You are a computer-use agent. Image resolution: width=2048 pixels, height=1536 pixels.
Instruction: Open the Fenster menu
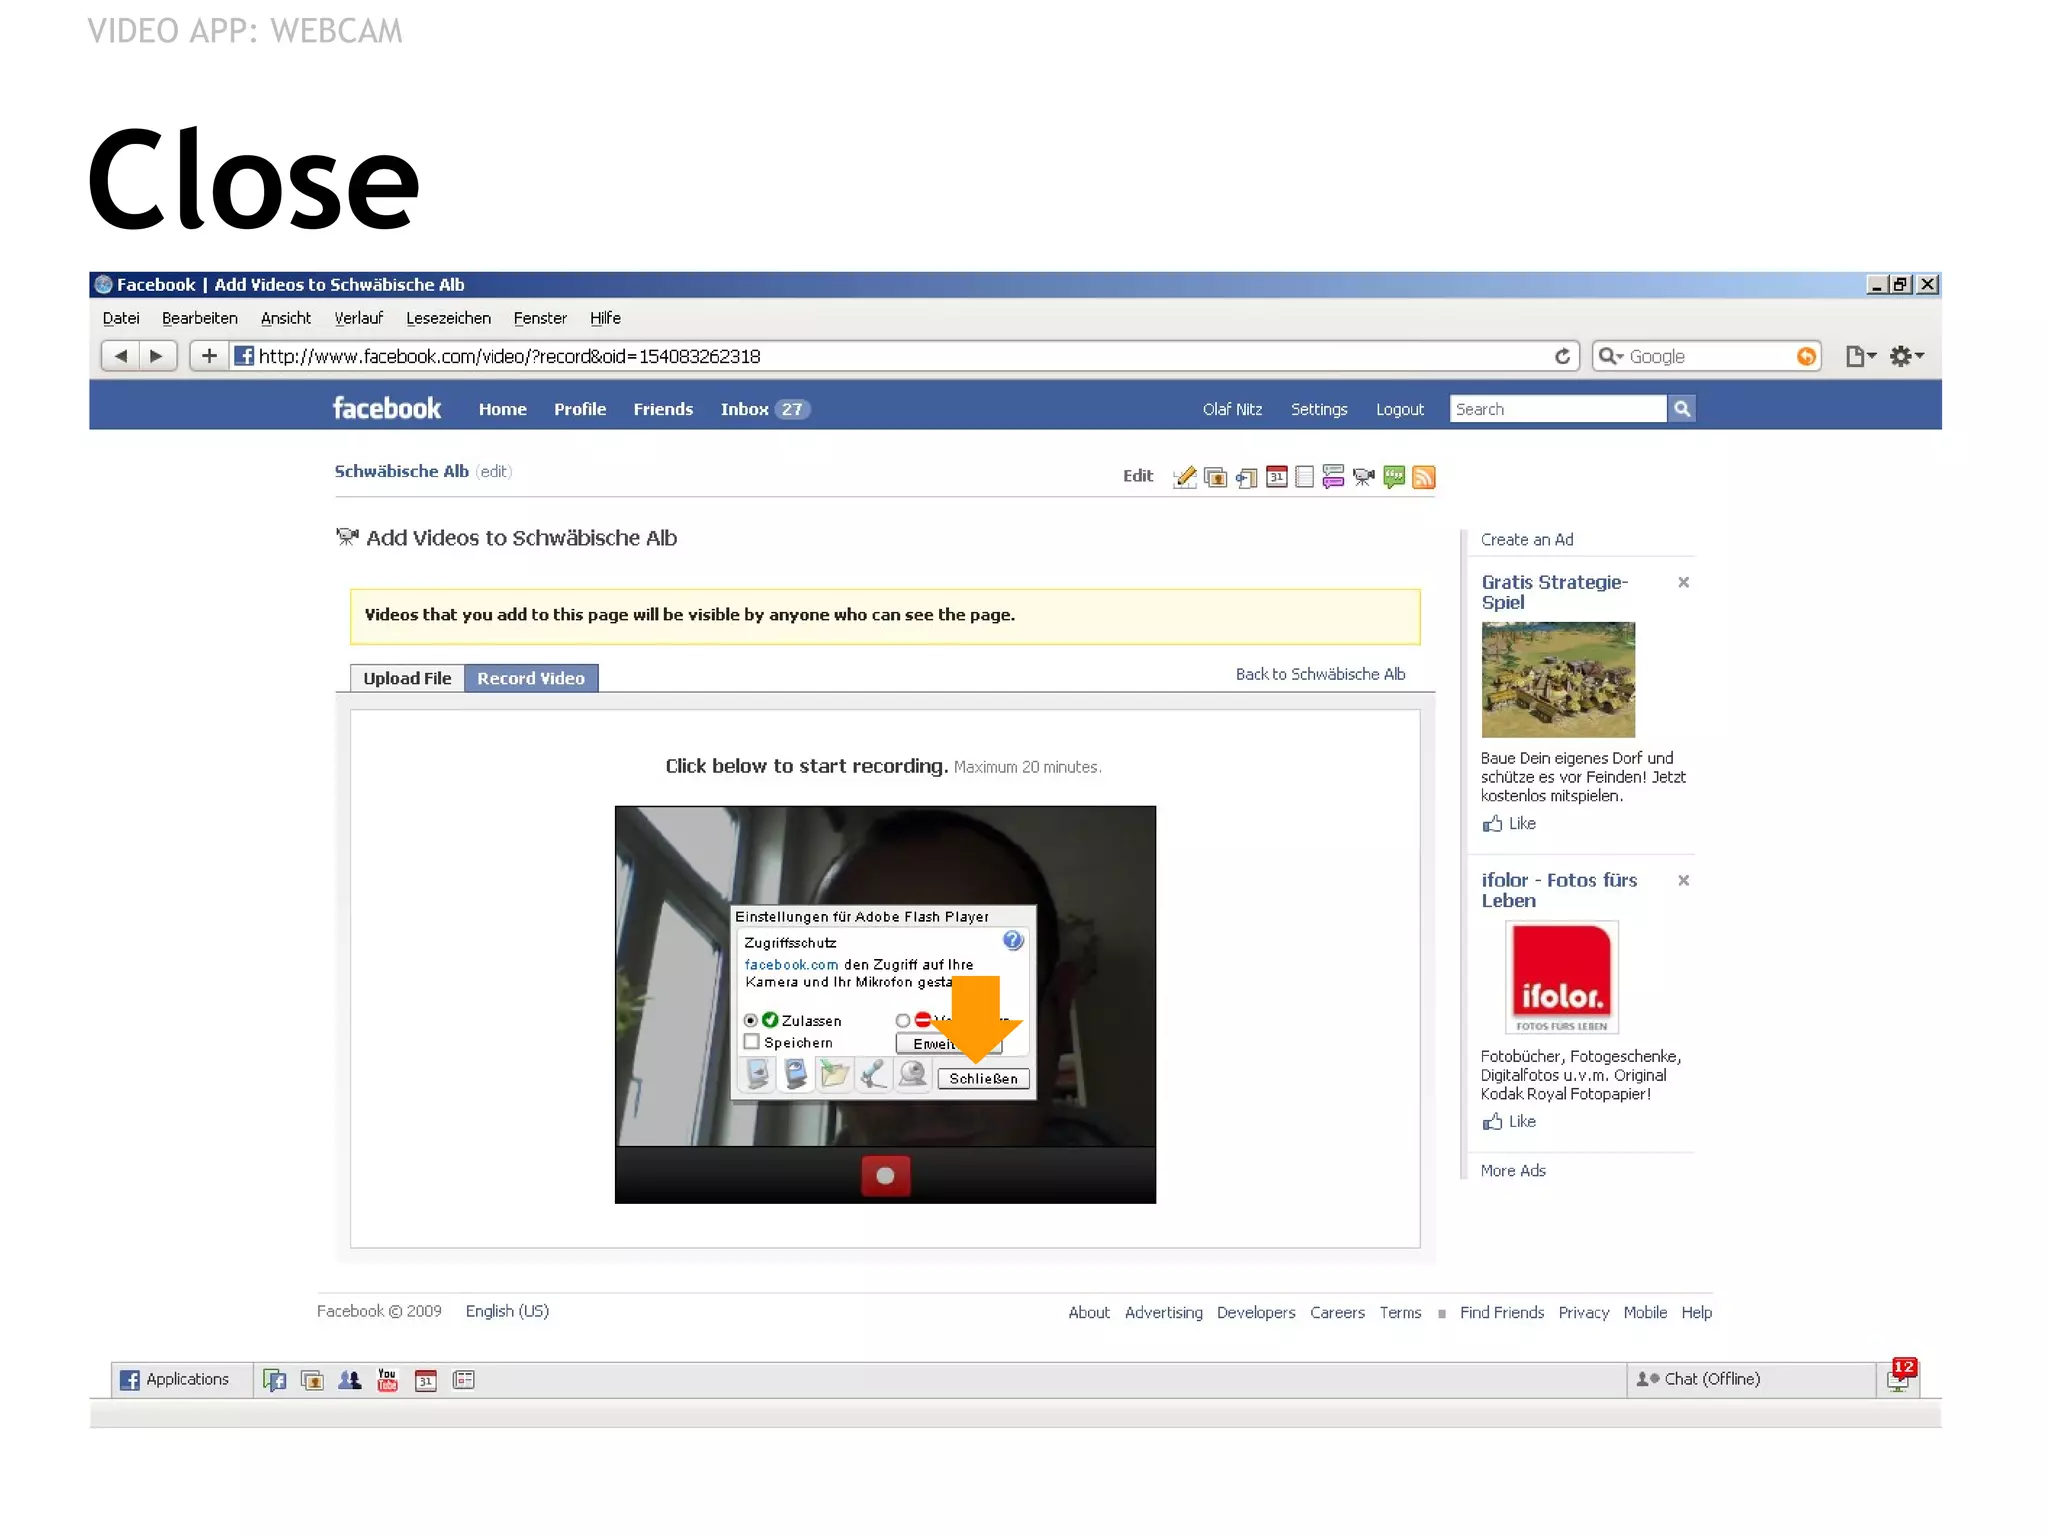coord(540,318)
